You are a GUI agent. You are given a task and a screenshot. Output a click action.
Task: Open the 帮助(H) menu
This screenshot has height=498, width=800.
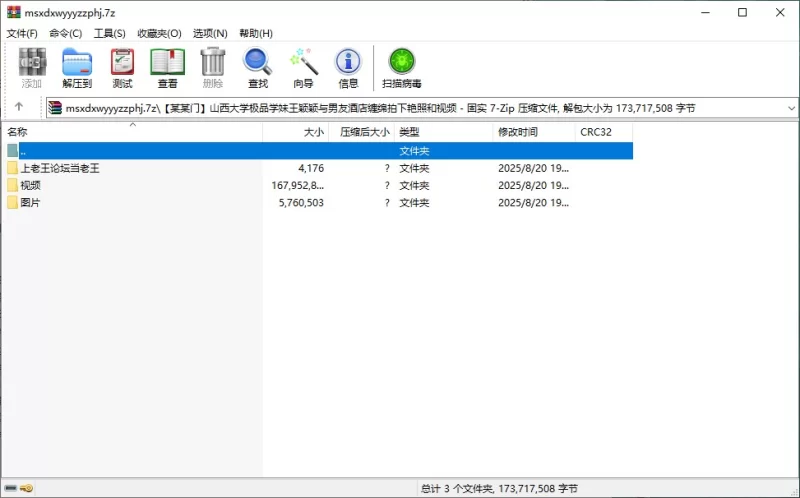click(256, 34)
